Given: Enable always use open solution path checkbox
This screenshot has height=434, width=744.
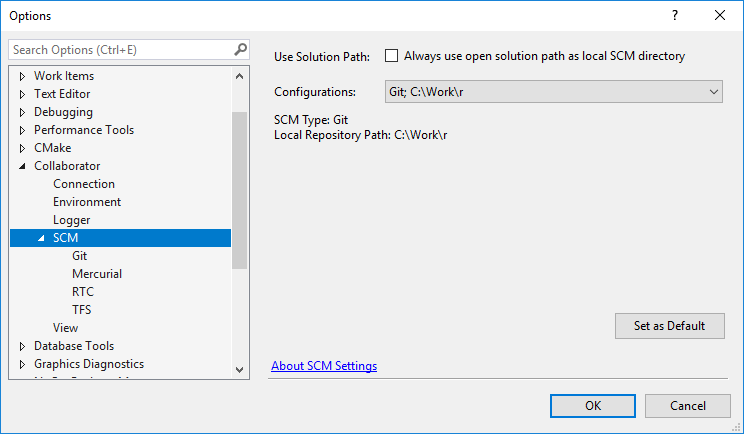Looking at the screenshot, I should click(x=392, y=56).
